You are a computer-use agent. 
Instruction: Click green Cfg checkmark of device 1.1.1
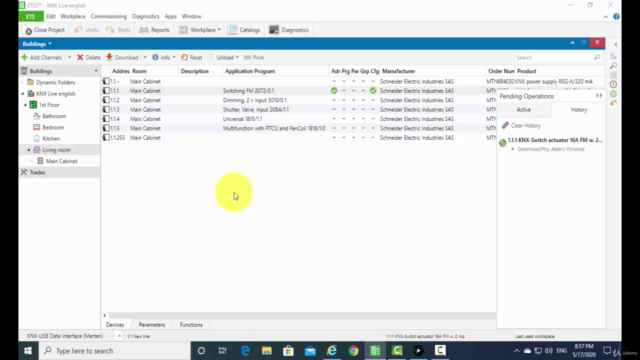click(373, 91)
